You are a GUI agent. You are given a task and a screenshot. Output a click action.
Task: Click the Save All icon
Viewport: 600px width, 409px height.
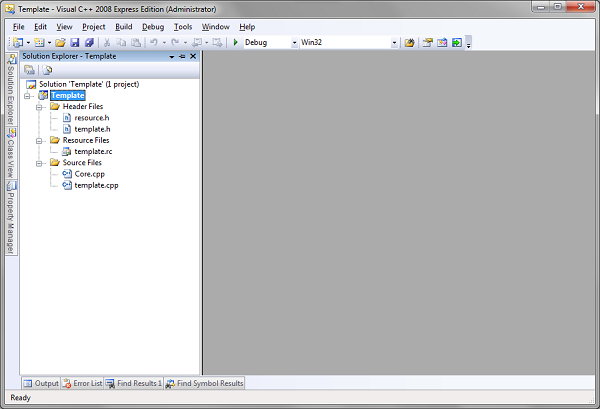tap(89, 42)
